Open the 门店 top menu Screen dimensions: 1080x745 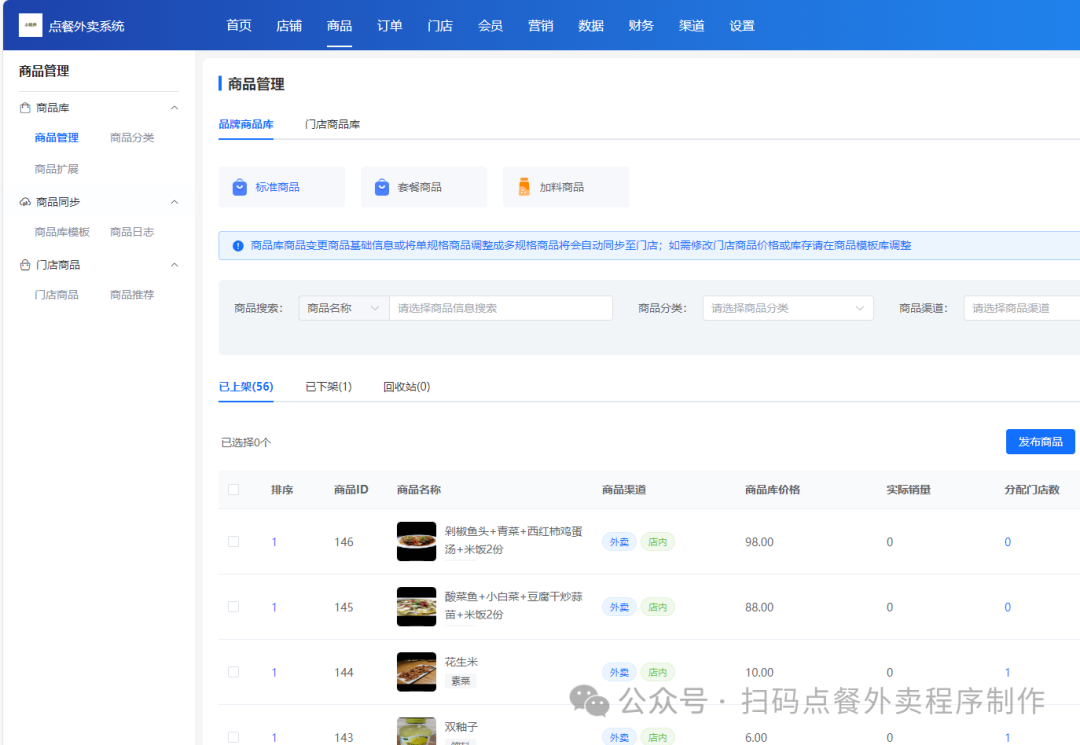[440, 25]
